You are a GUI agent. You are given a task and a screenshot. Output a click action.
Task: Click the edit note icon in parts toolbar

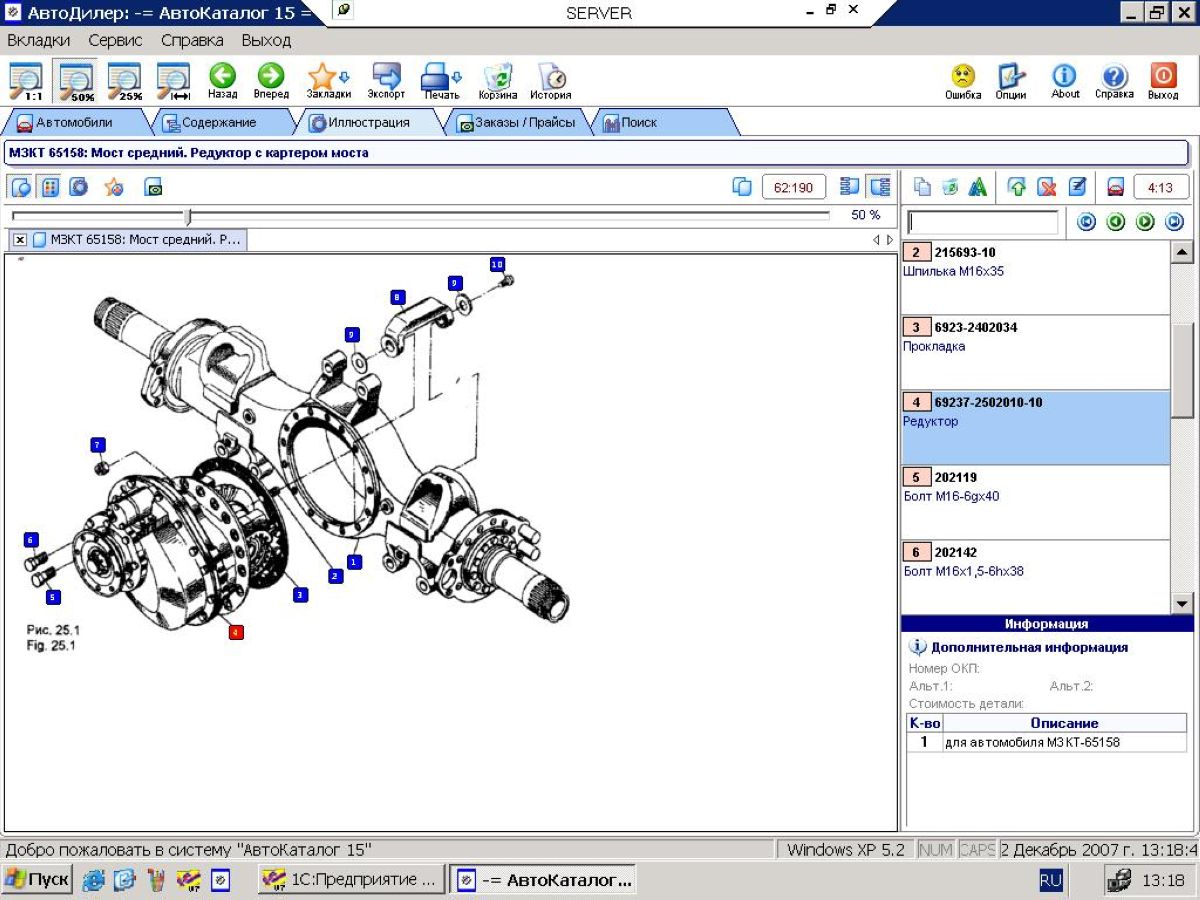click(x=1077, y=187)
